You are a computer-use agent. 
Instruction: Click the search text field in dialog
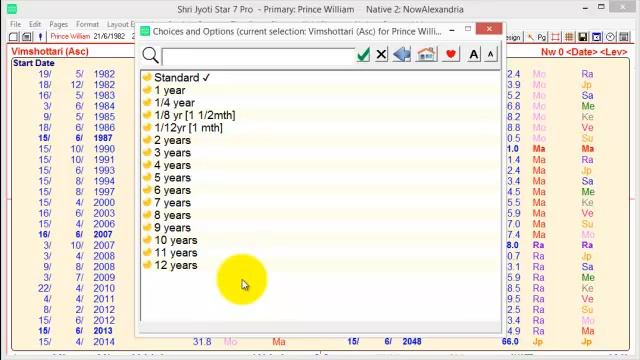pyautogui.click(x=258, y=56)
